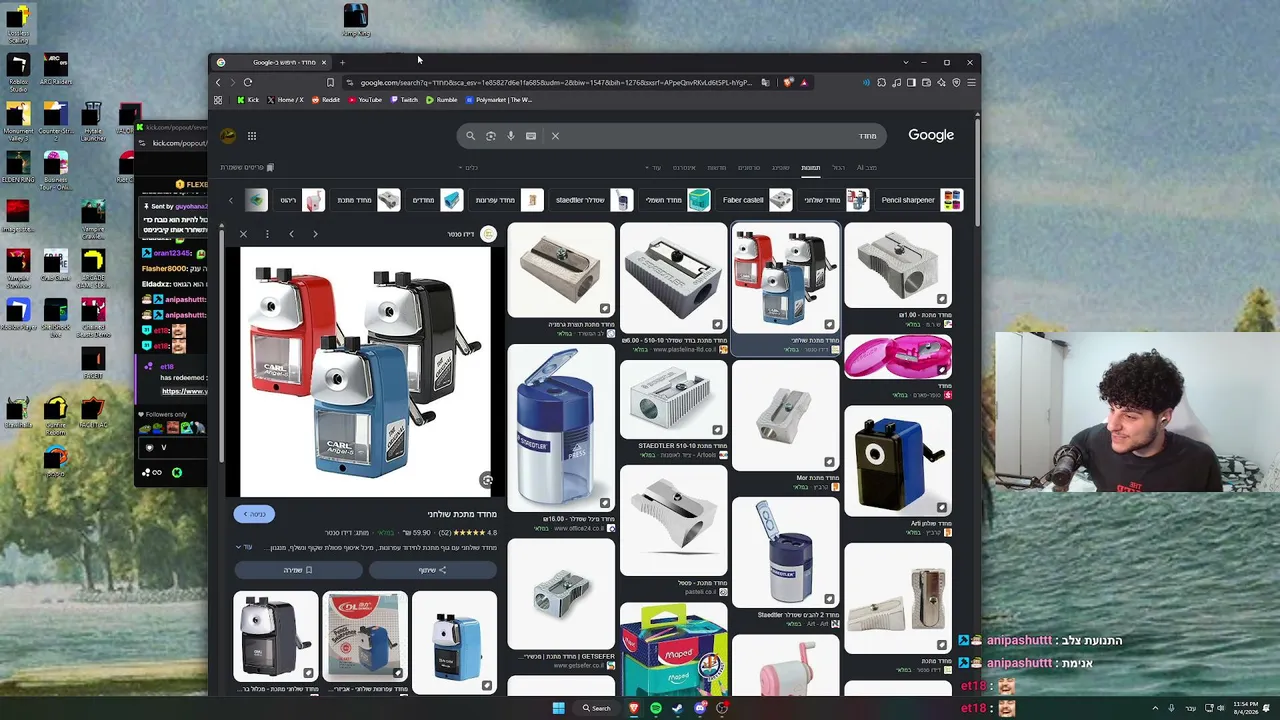Open the Google account profile avatar
The image size is (1280, 720).
coord(228,136)
